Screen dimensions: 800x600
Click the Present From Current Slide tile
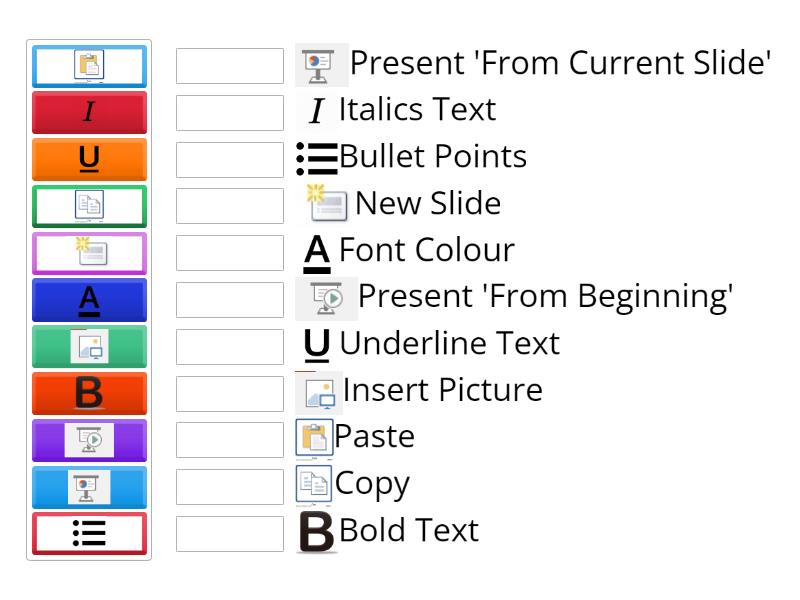pyautogui.click(x=89, y=487)
